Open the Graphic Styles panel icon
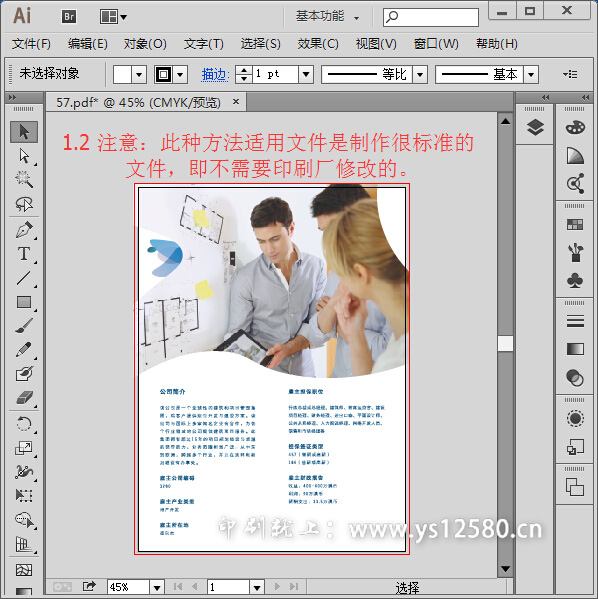This screenshot has width=598, height=599. 575,447
